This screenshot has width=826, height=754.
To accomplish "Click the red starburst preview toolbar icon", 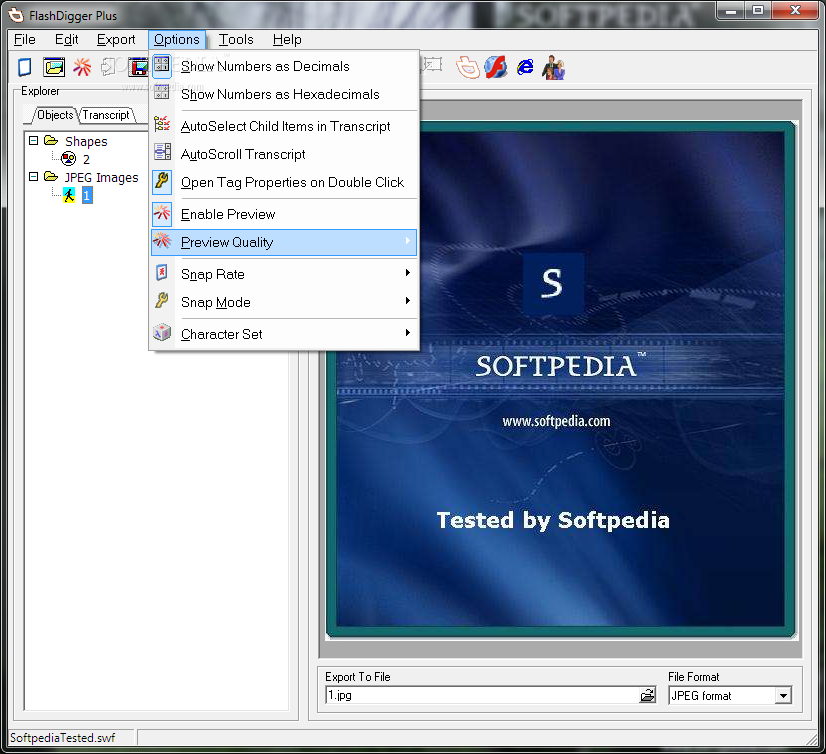I will 82,67.
